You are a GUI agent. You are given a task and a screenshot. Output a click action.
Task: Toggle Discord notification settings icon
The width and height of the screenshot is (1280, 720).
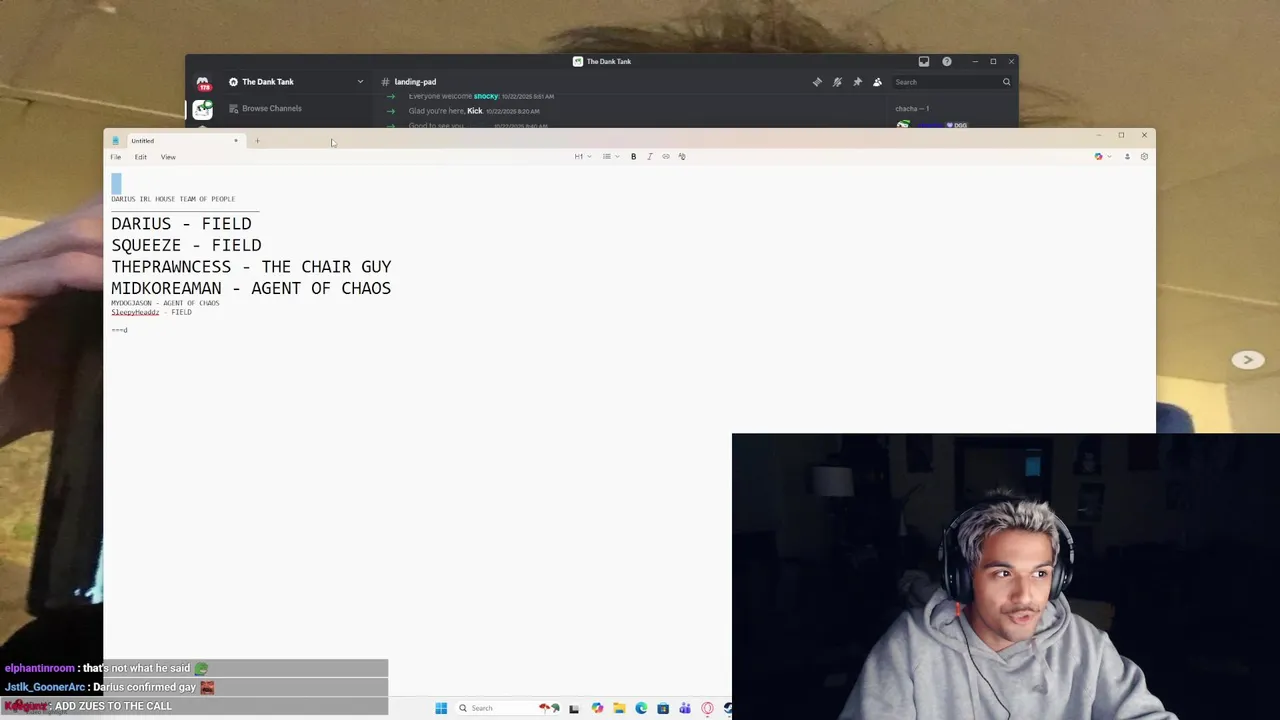[x=837, y=82]
